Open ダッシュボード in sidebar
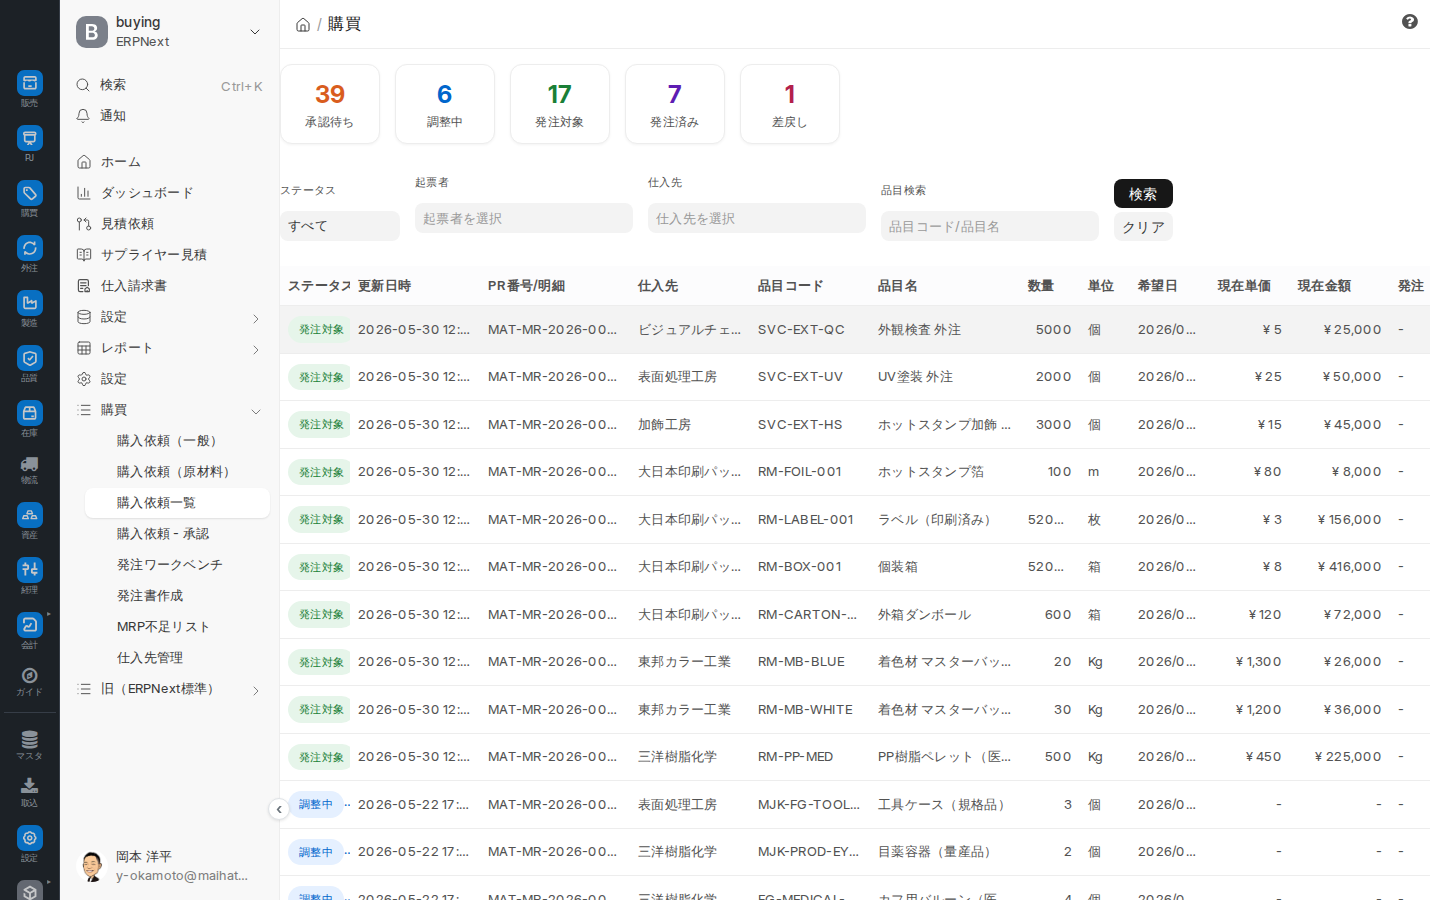The width and height of the screenshot is (1440, 900). (147, 193)
